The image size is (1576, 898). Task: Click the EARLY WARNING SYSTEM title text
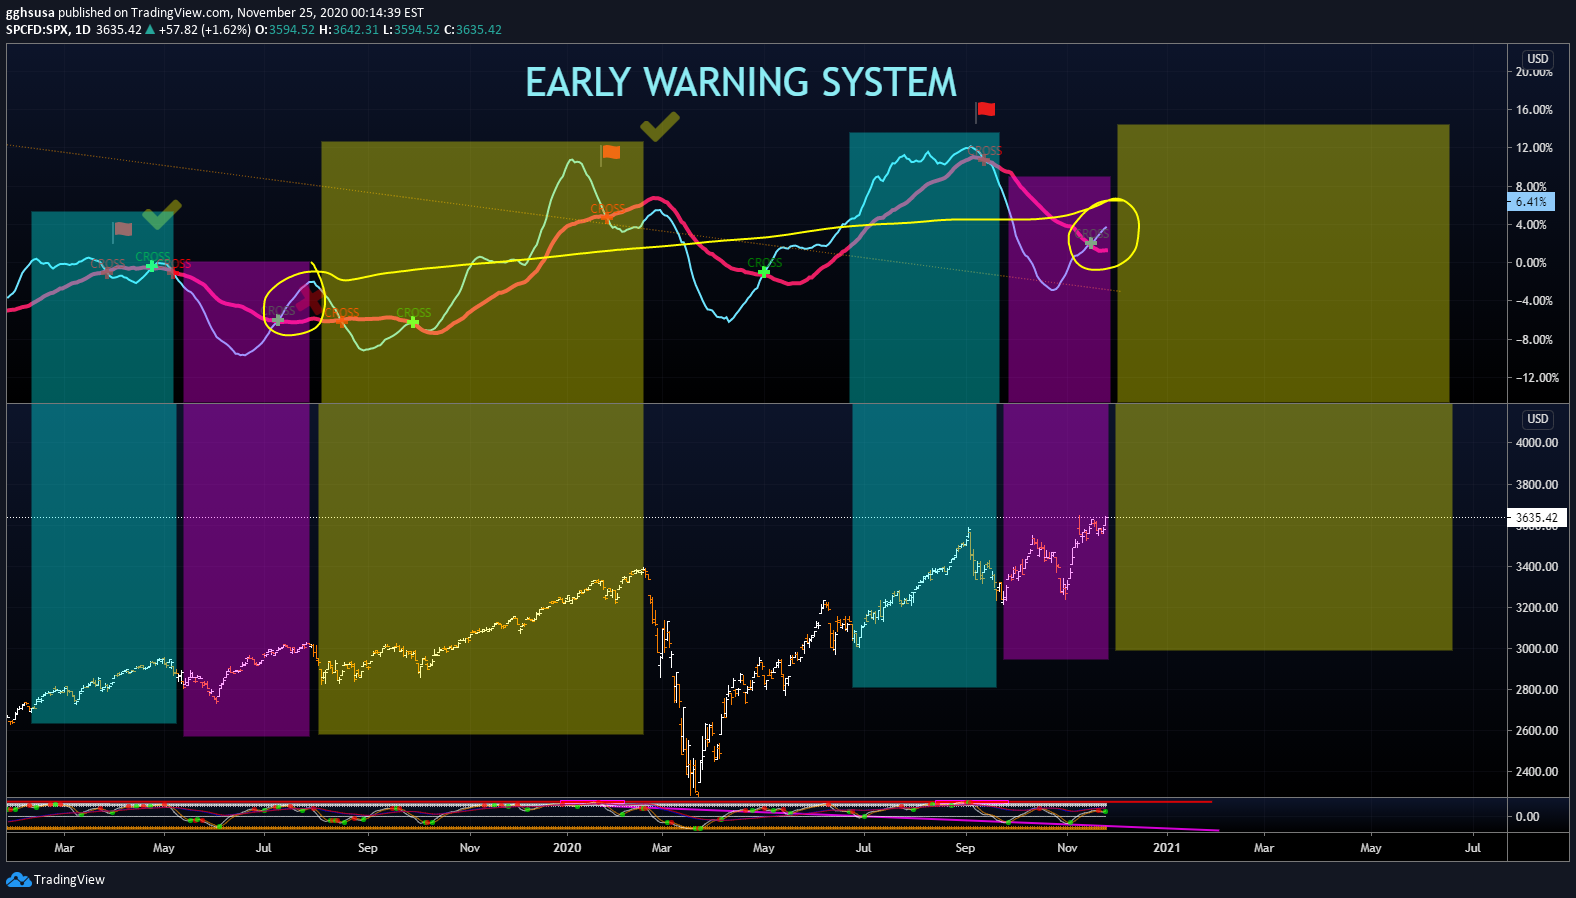(x=741, y=83)
